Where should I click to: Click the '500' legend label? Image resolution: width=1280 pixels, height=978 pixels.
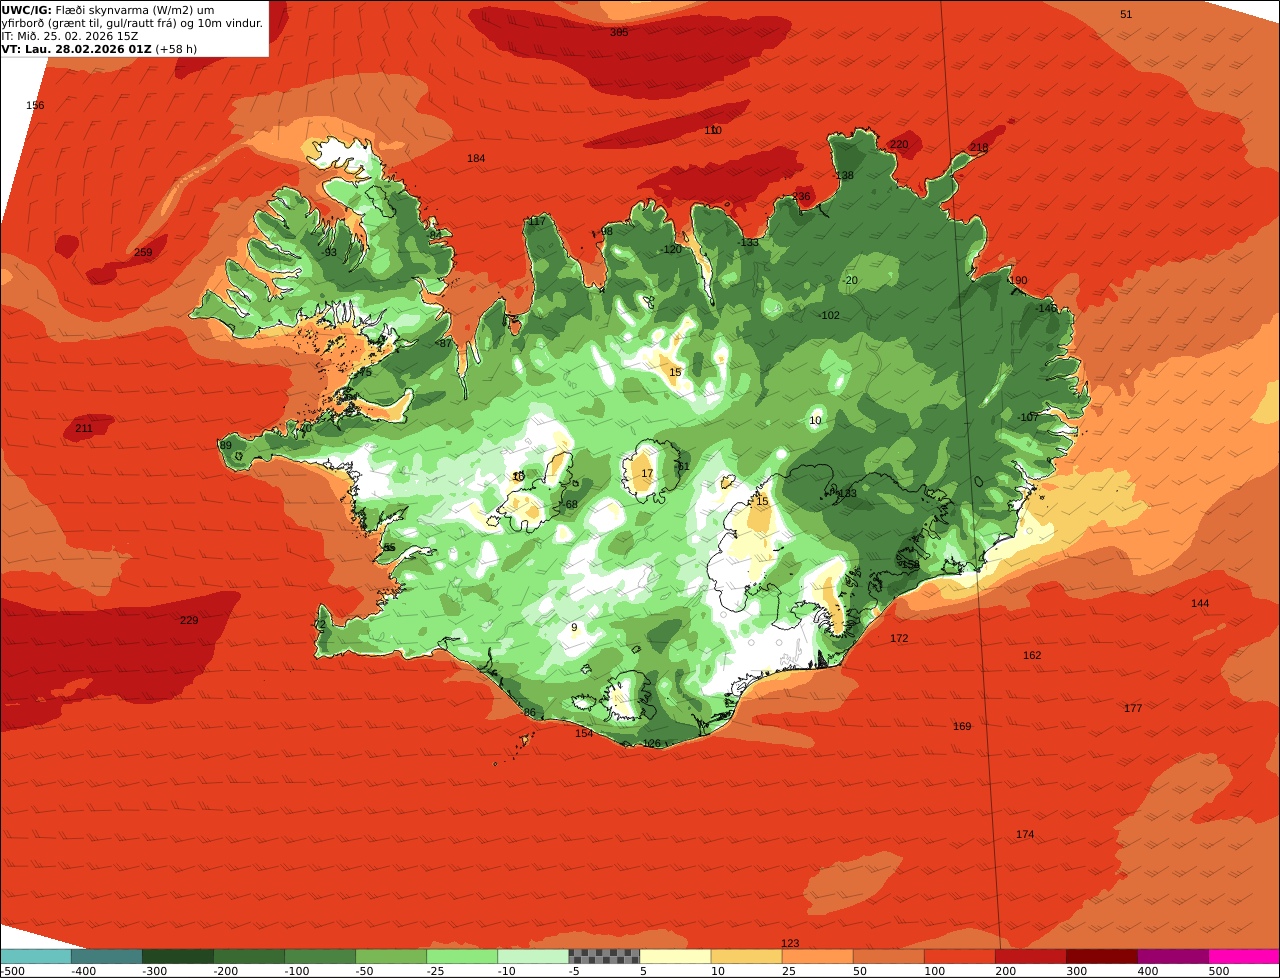(1218, 971)
